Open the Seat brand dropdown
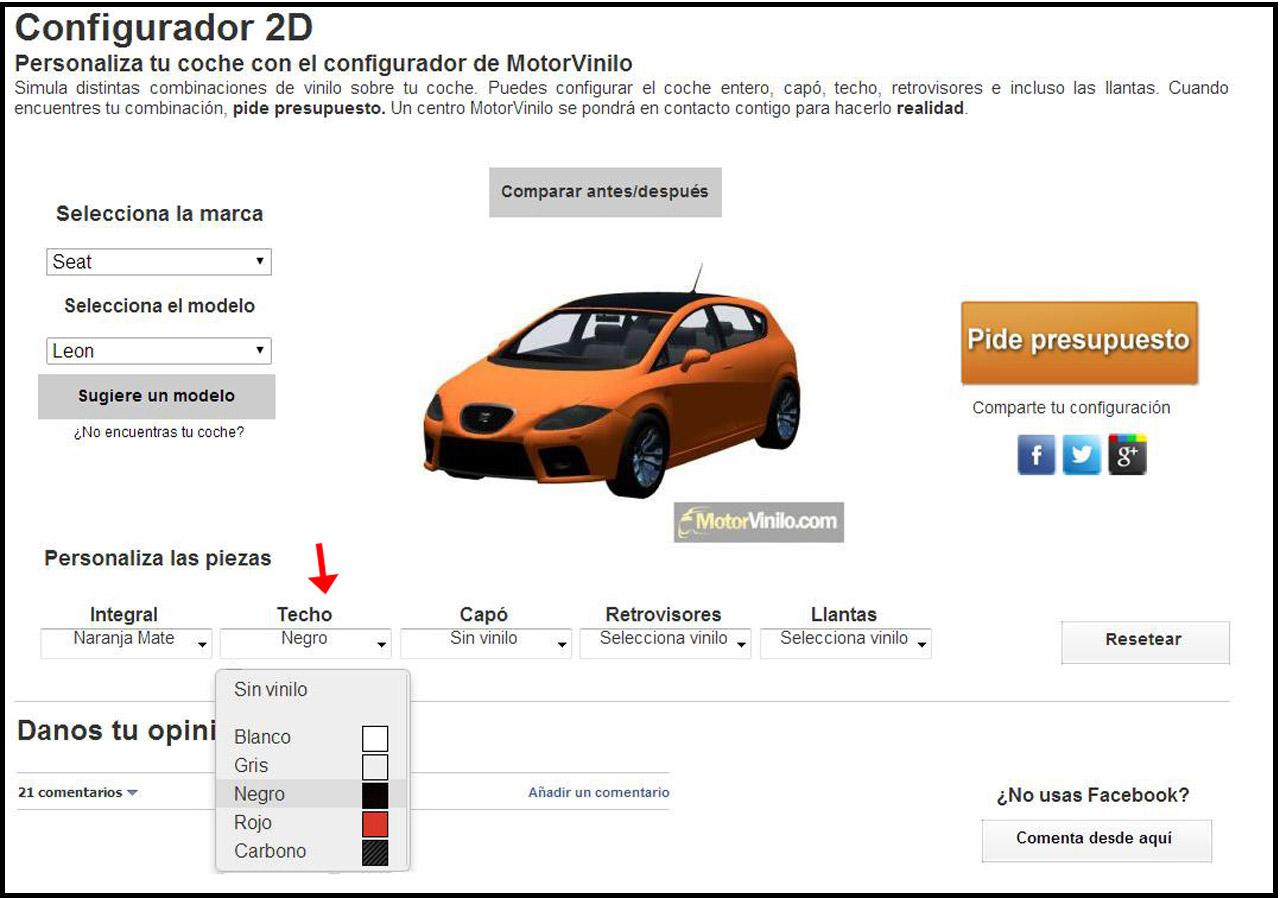Viewport: 1280px width, 898px height. coord(159,262)
